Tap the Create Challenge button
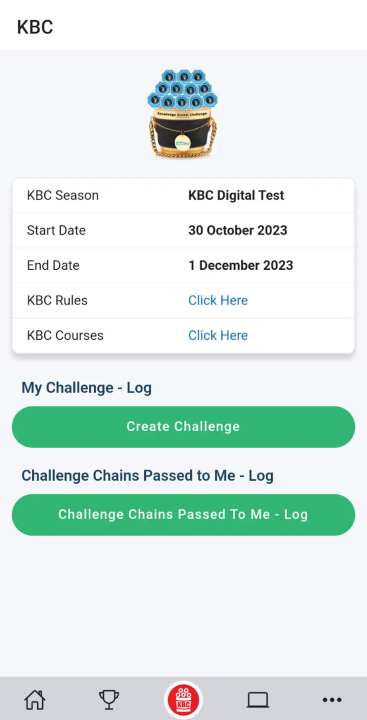The image size is (367, 720). click(x=183, y=427)
